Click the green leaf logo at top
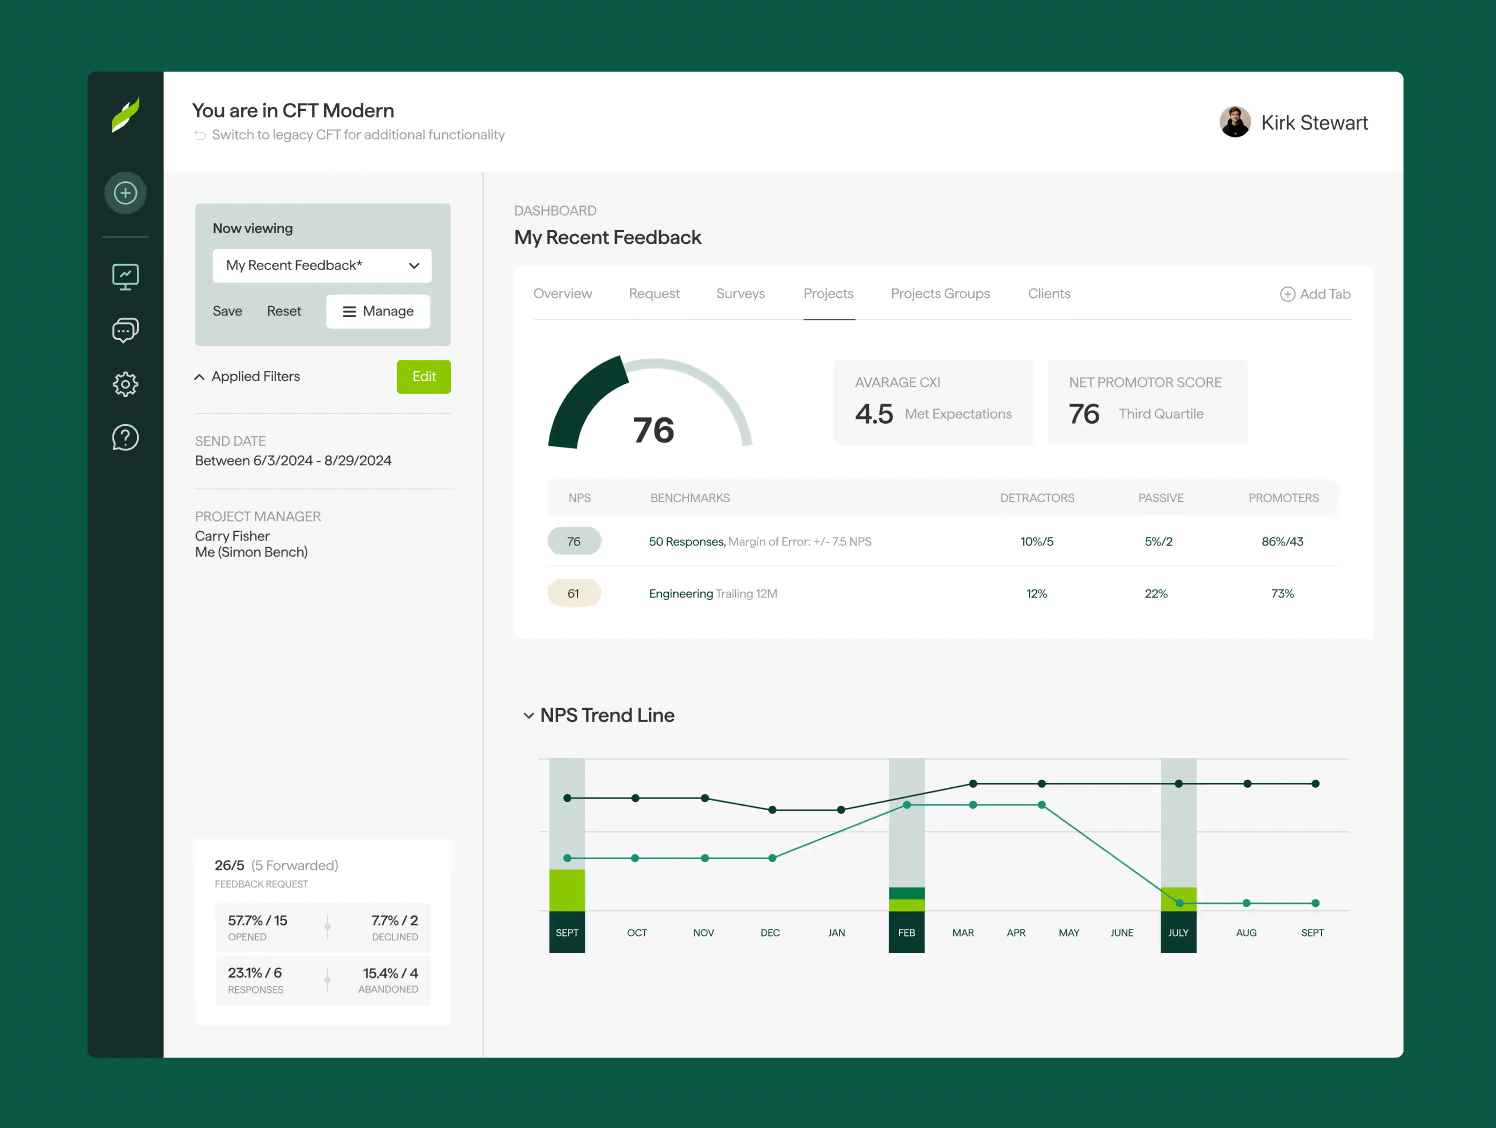1496x1128 pixels. [x=125, y=115]
